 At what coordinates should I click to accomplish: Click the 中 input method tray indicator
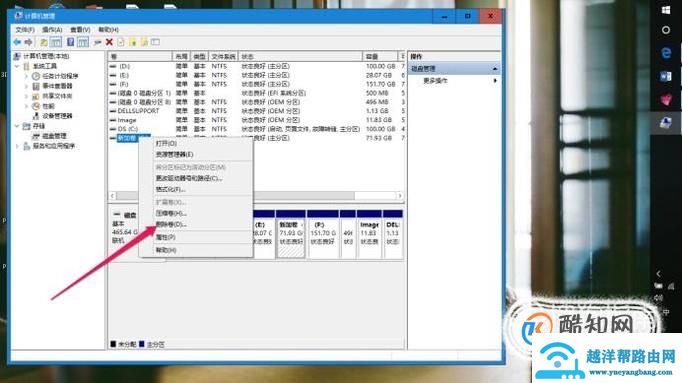[665, 312]
